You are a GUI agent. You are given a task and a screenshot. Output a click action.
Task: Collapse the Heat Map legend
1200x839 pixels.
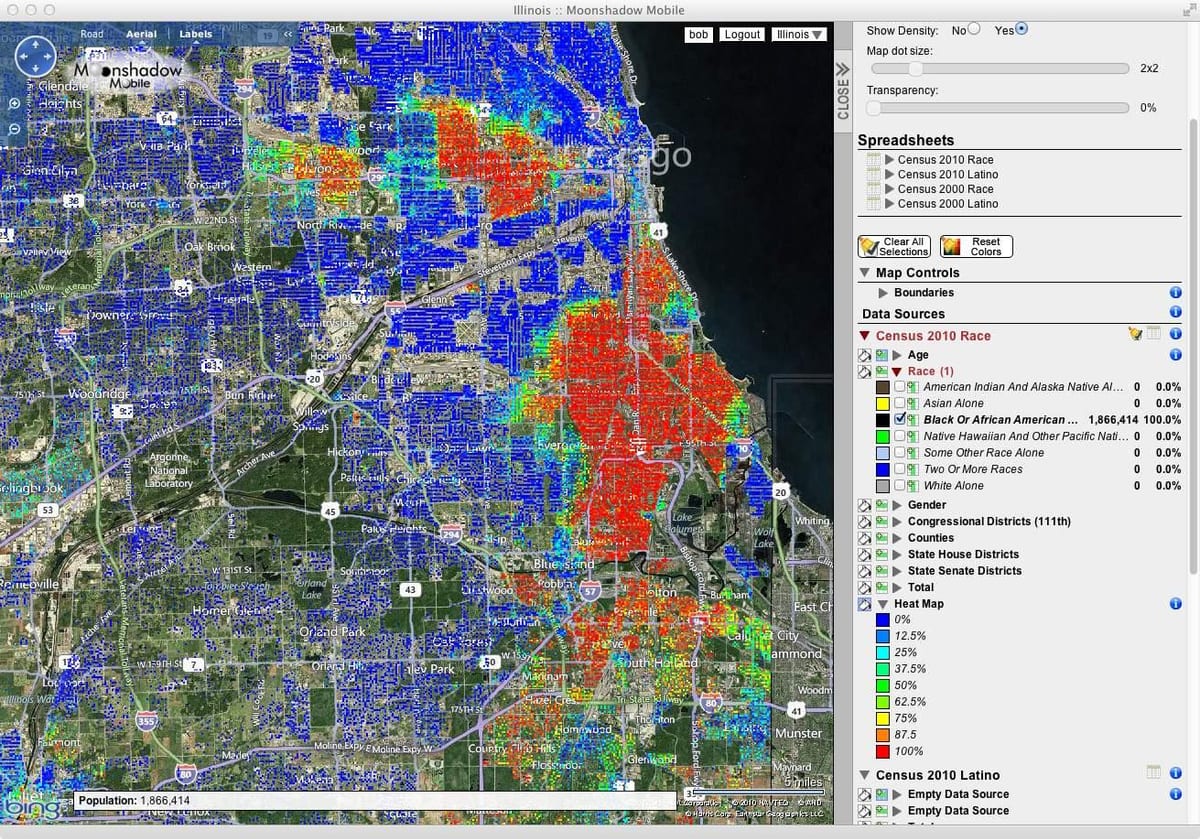tap(883, 604)
